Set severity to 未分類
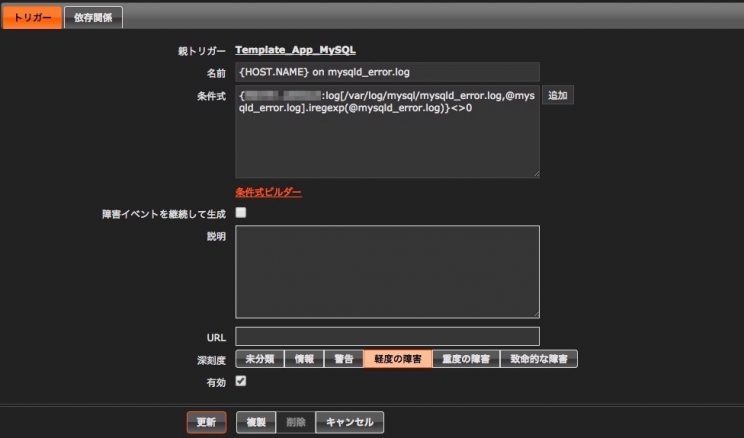 [x=259, y=359]
